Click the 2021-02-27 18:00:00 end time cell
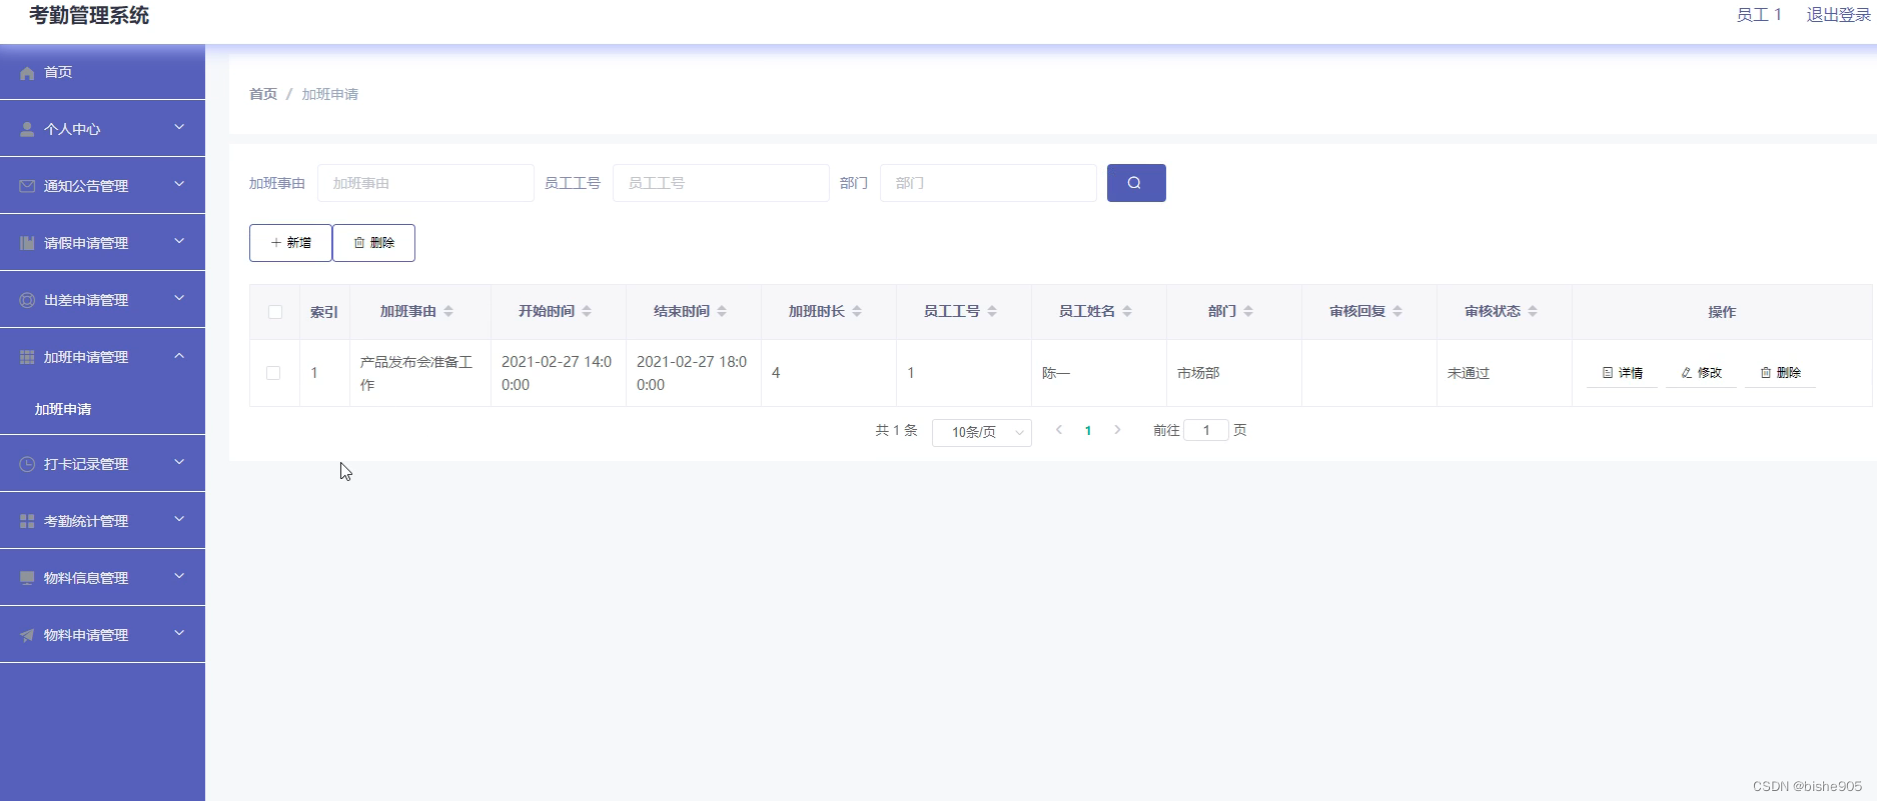The image size is (1877, 801). [692, 373]
